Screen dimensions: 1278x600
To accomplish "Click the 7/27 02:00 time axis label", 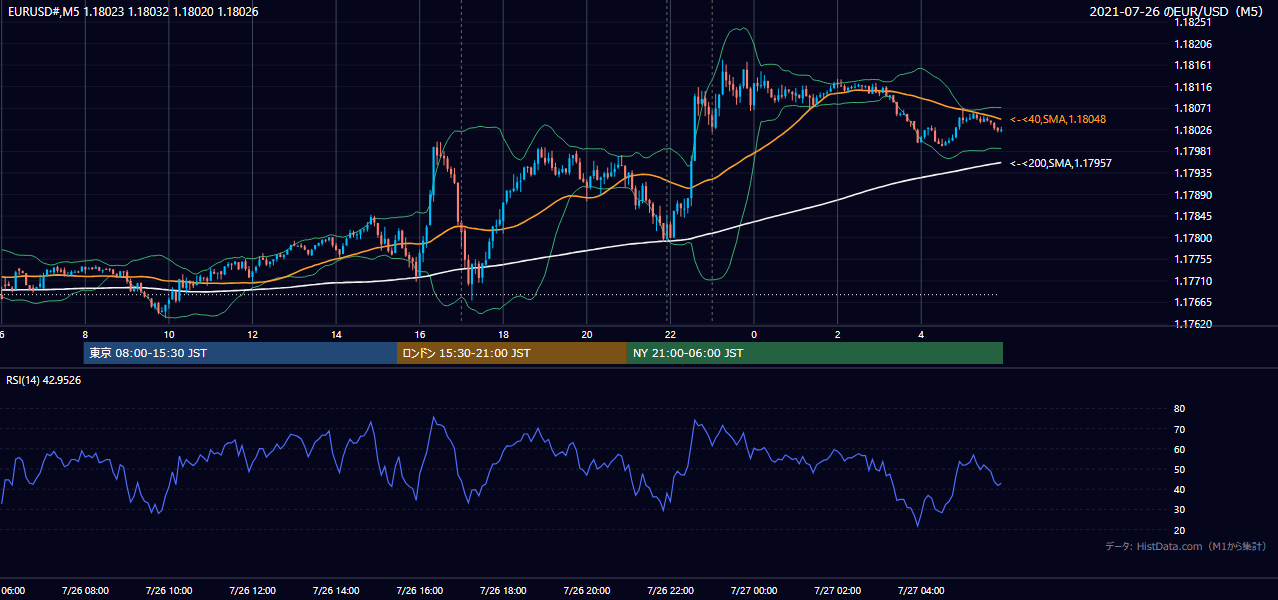I will 837,590.
